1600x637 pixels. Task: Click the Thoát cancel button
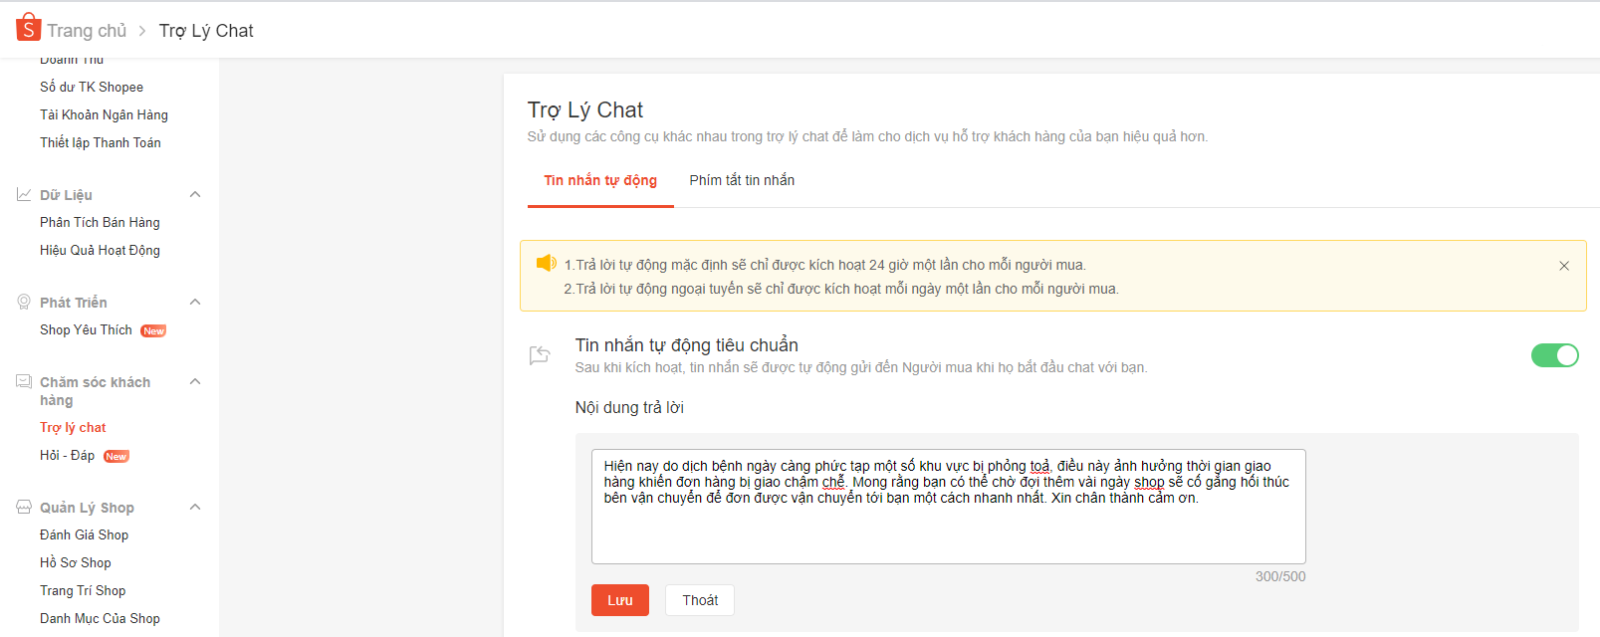700,600
